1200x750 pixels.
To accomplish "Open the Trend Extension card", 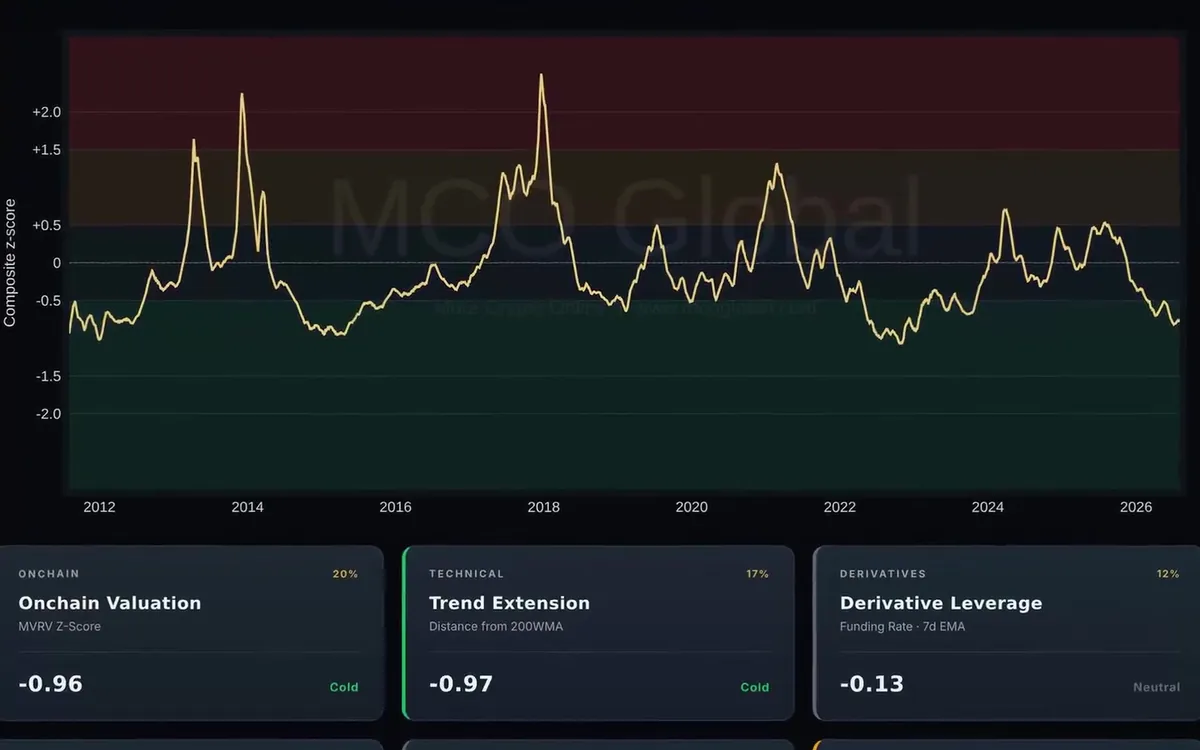I will [x=598, y=633].
